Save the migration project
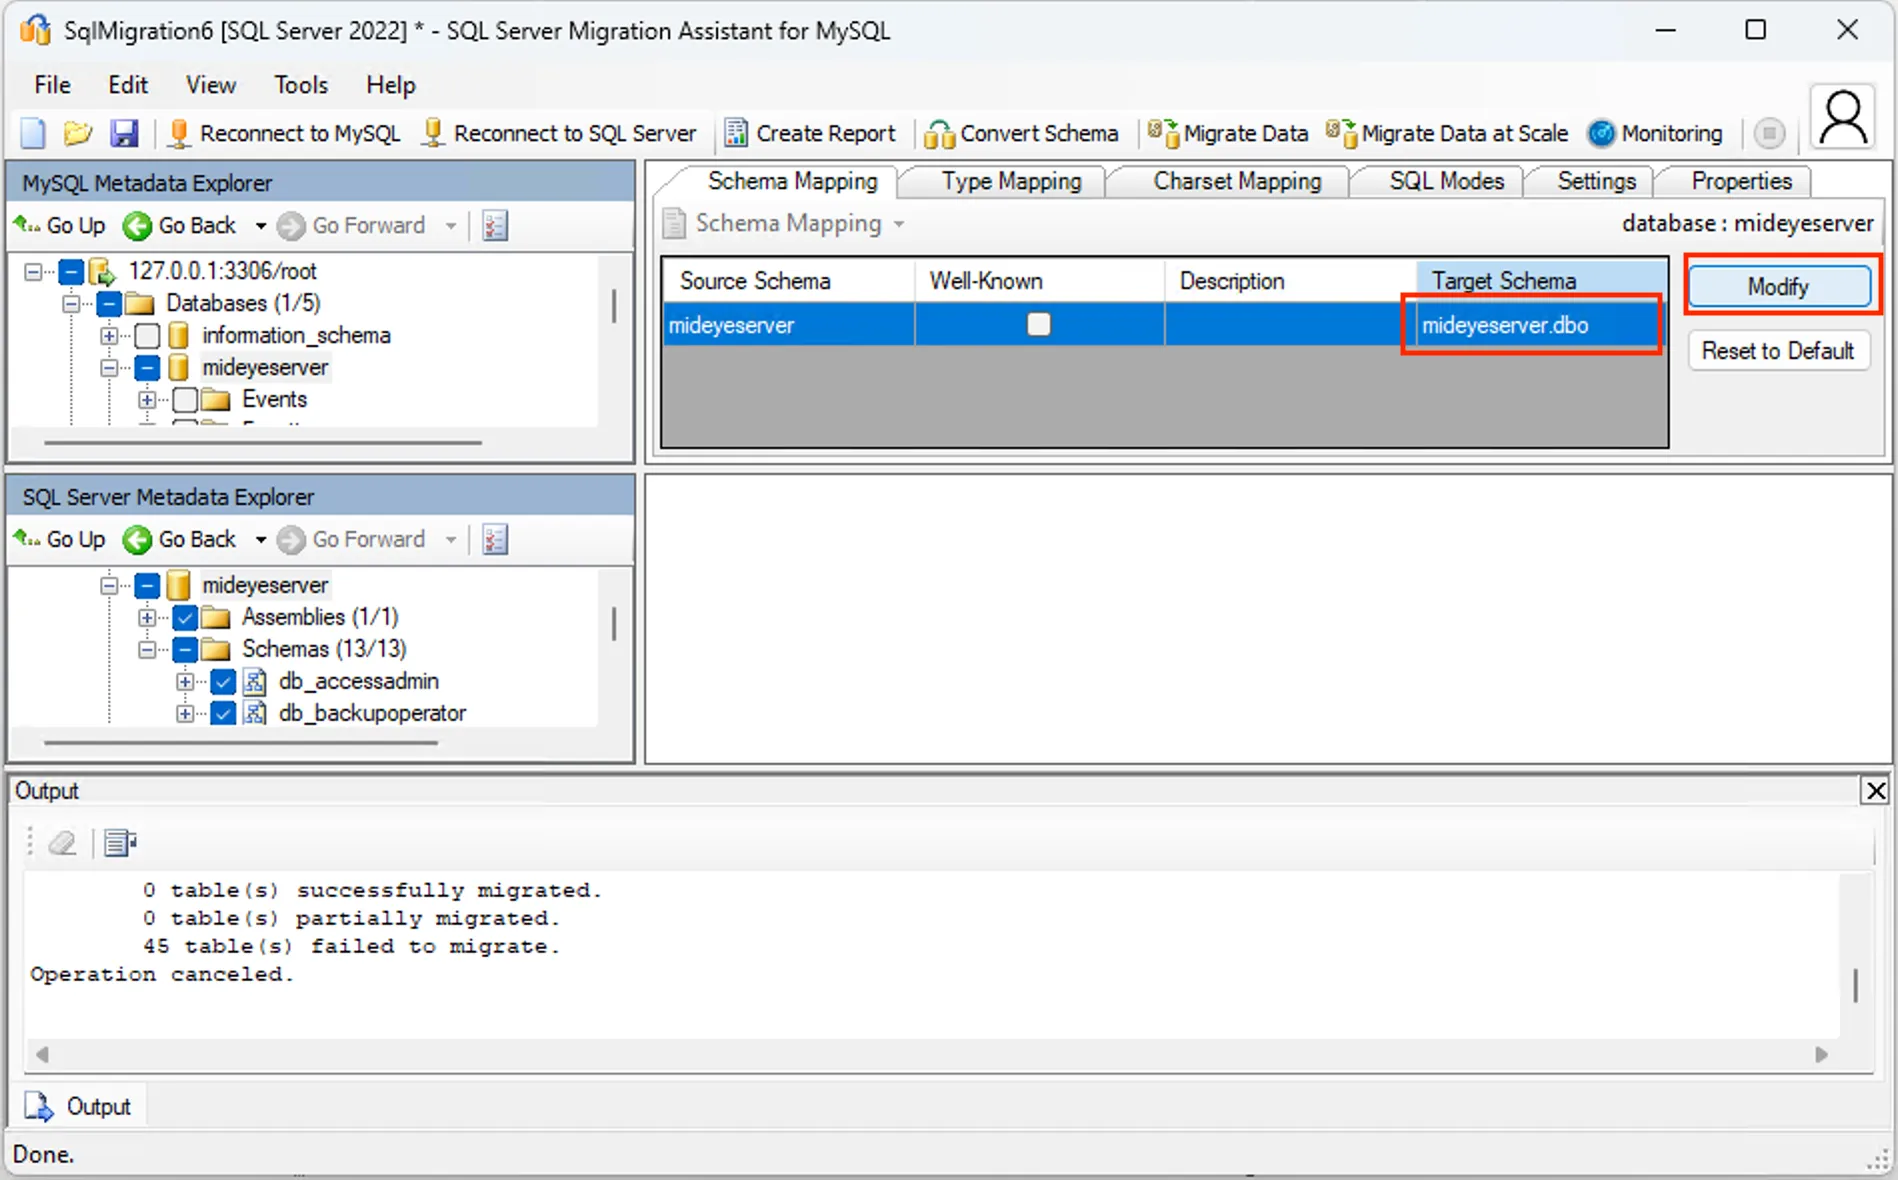 (x=124, y=133)
